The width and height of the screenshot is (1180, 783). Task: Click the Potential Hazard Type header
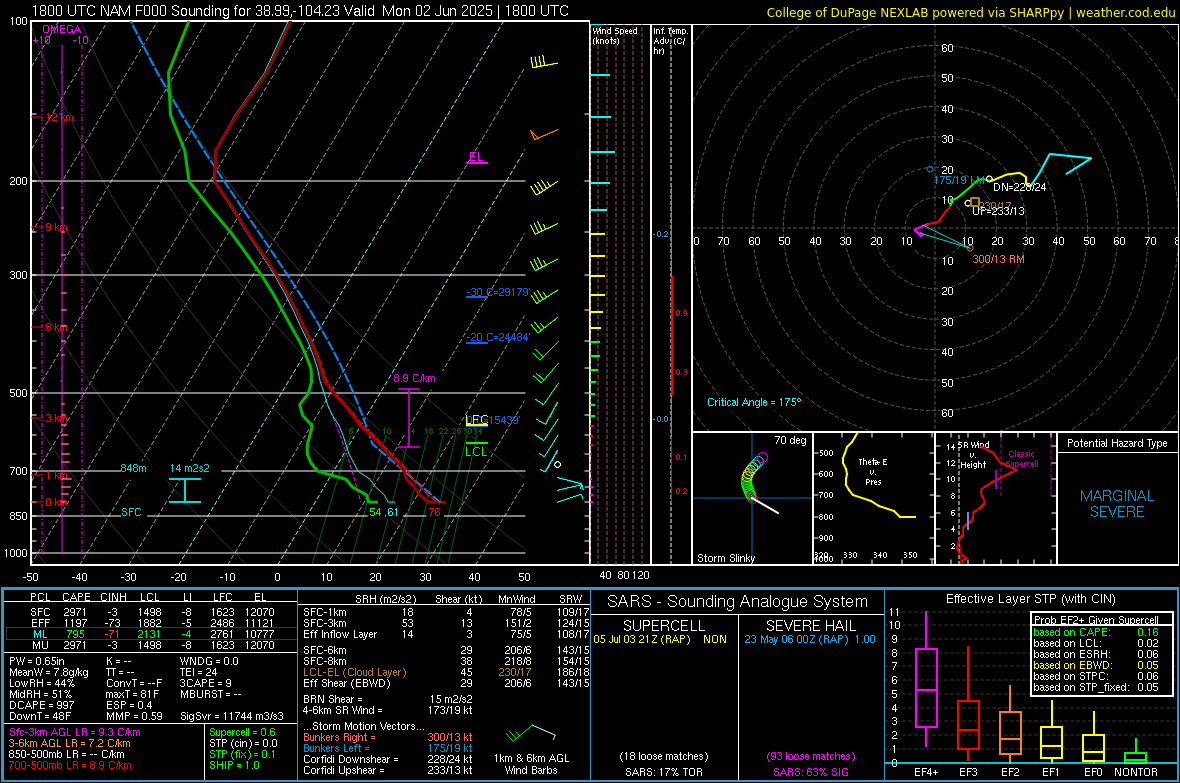pyautogui.click(x=1118, y=443)
